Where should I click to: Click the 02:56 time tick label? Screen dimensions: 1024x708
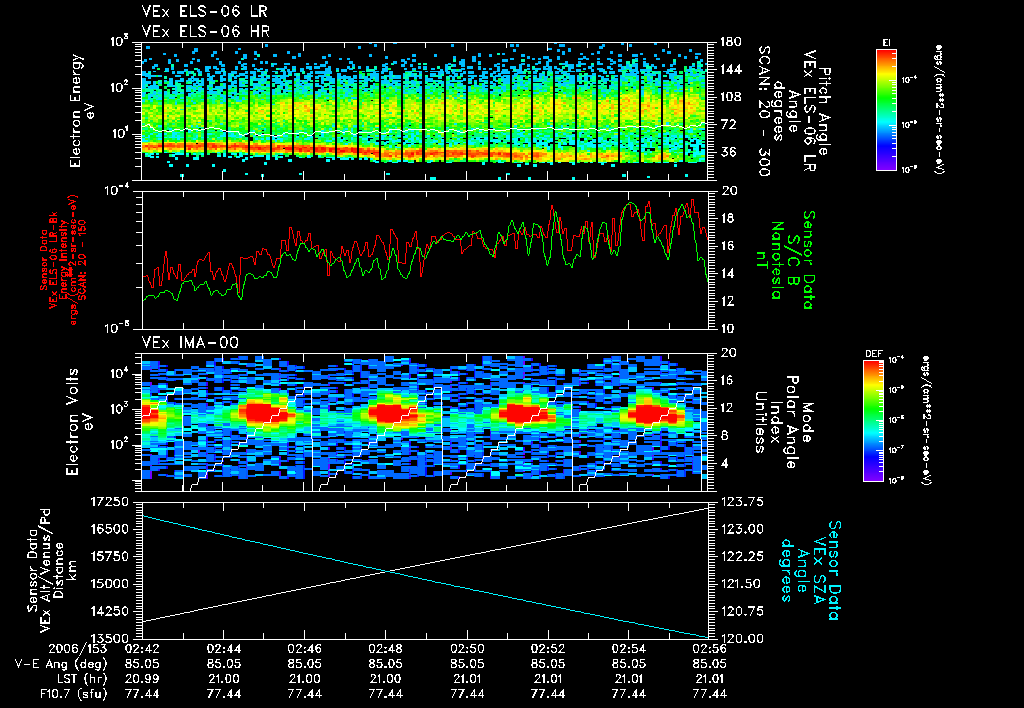(x=710, y=649)
